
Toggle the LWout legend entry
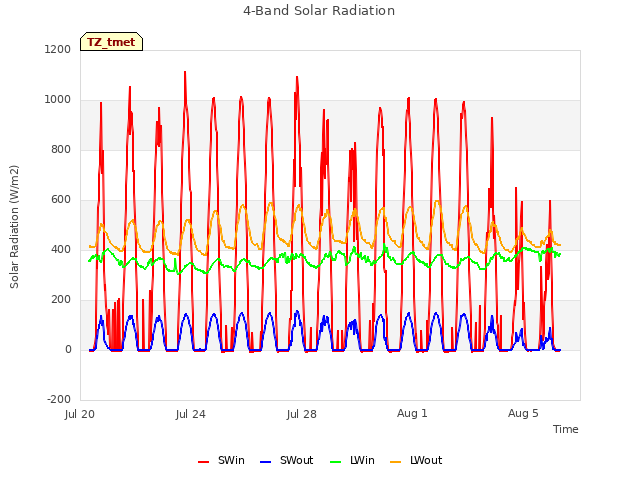416,460
